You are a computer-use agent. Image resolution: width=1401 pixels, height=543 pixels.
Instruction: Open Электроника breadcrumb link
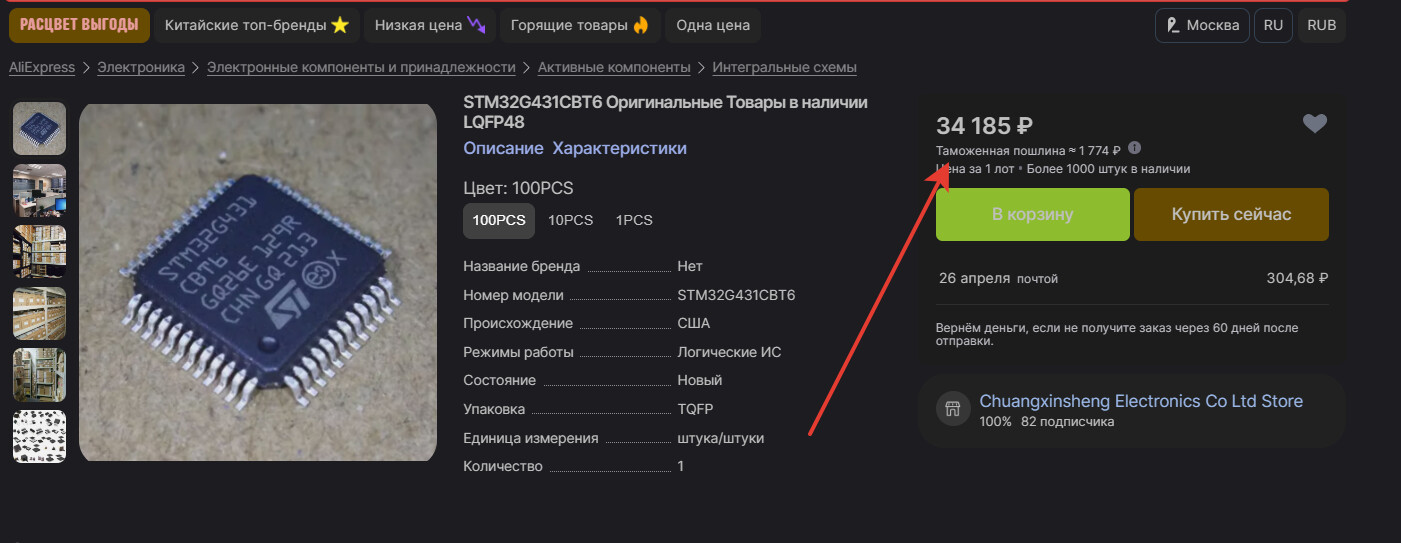pyautogui.click(x=141, y=67)
